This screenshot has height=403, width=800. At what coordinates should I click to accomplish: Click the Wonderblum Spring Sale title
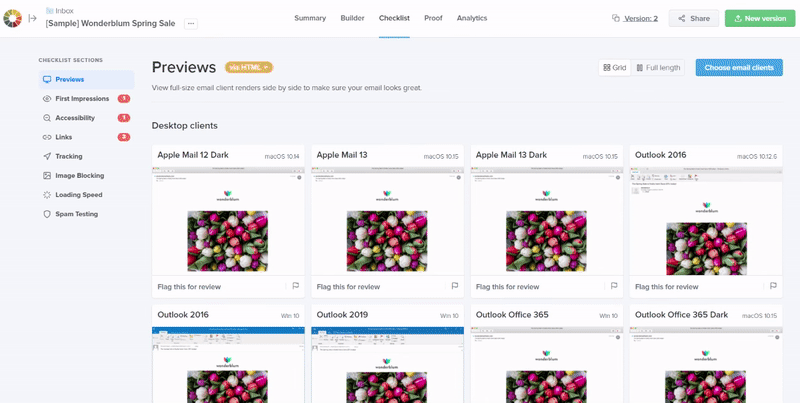point(110,23)
